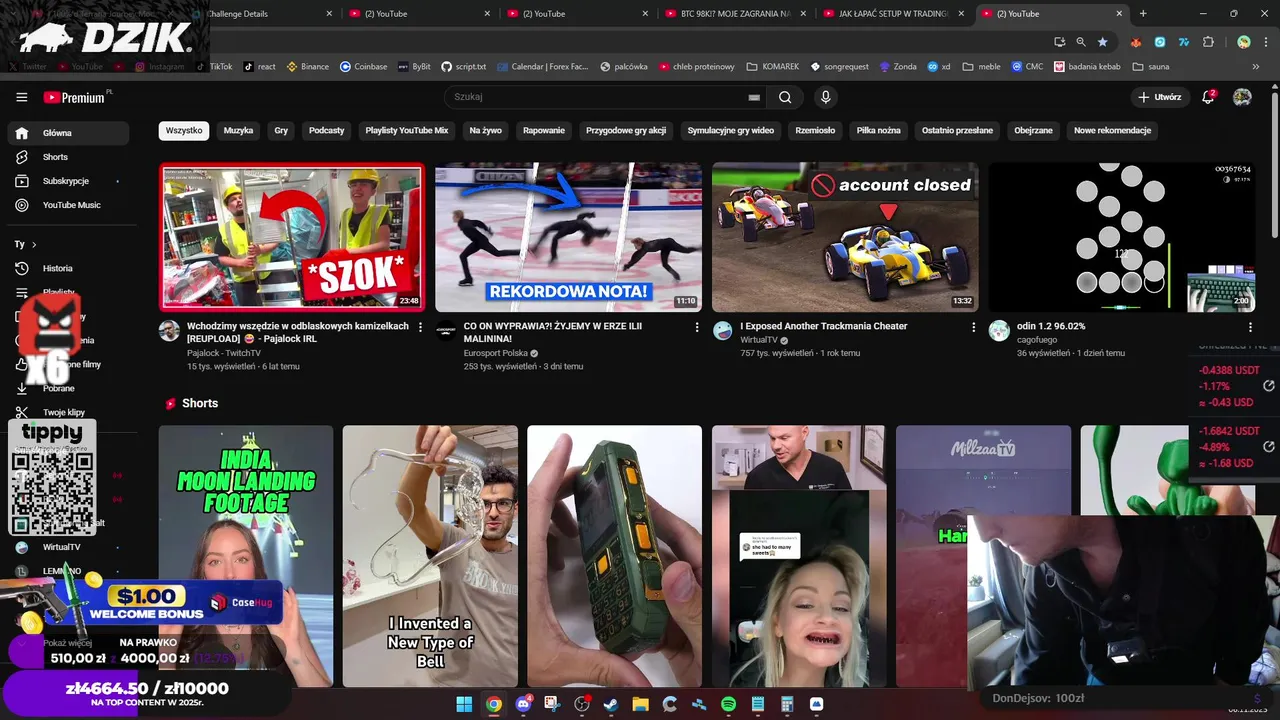The image size is (1280, 720).
Task: Select the Na żywo filter chip
Action: [x=486, y=131]
